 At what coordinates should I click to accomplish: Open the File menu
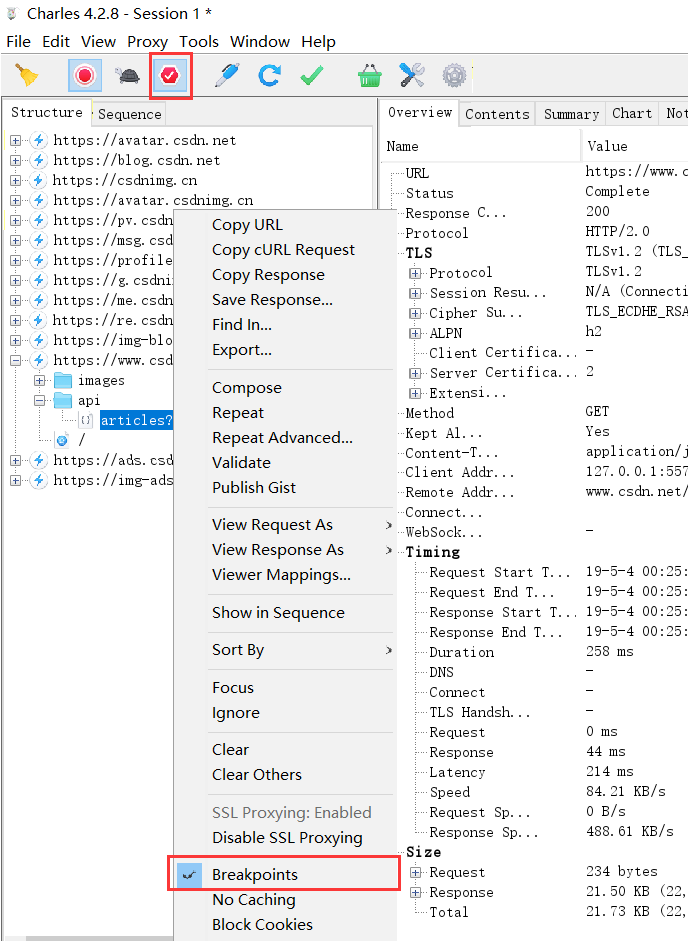19,41
